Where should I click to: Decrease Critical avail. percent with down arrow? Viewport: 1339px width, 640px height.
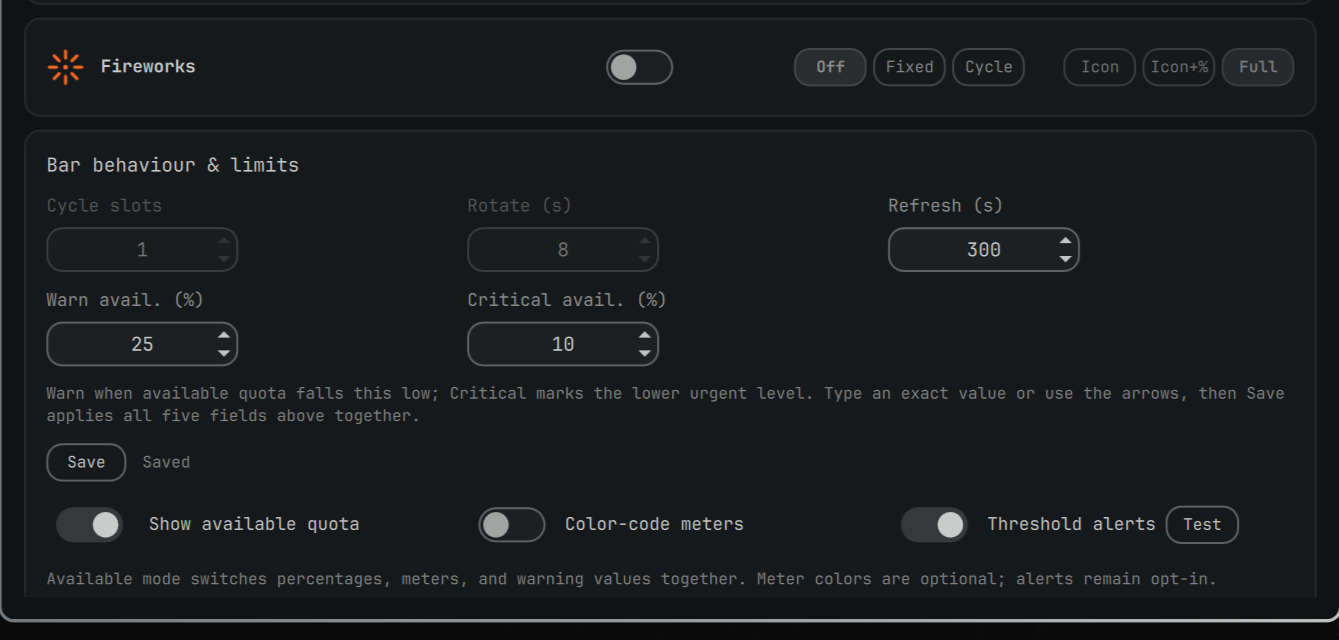tap(645, 353)
